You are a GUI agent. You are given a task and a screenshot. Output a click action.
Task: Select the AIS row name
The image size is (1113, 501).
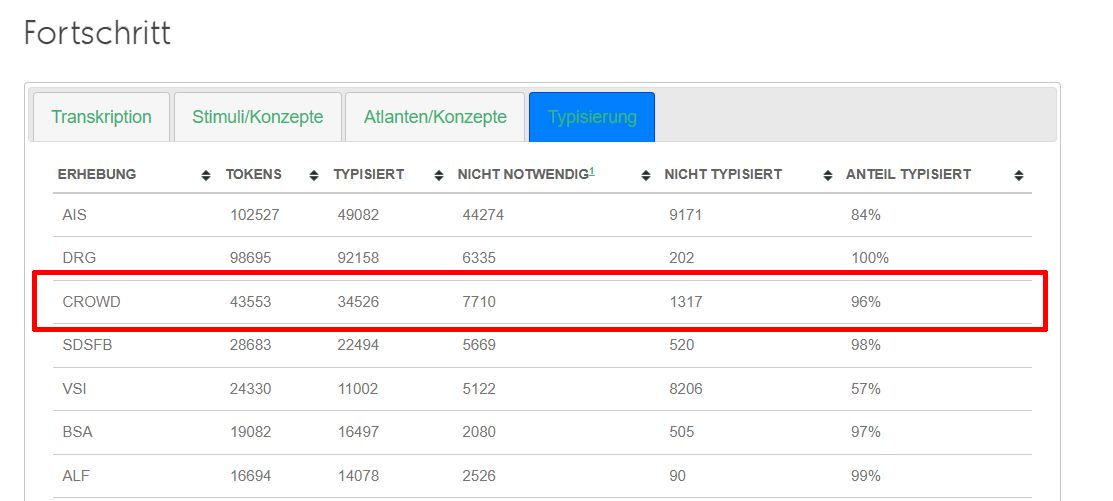pos(74,215)
